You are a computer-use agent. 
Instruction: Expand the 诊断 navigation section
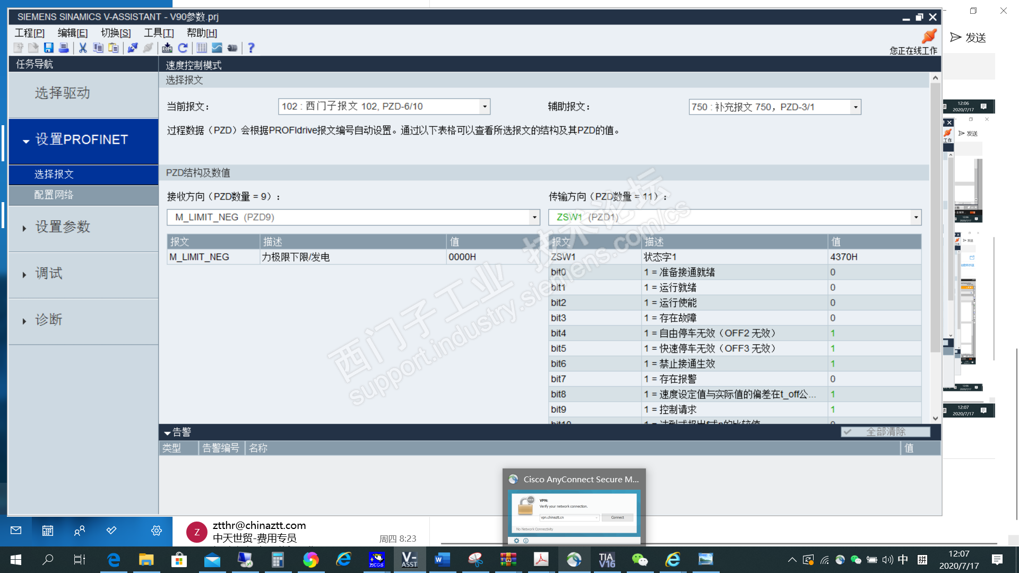pos(25,321)
